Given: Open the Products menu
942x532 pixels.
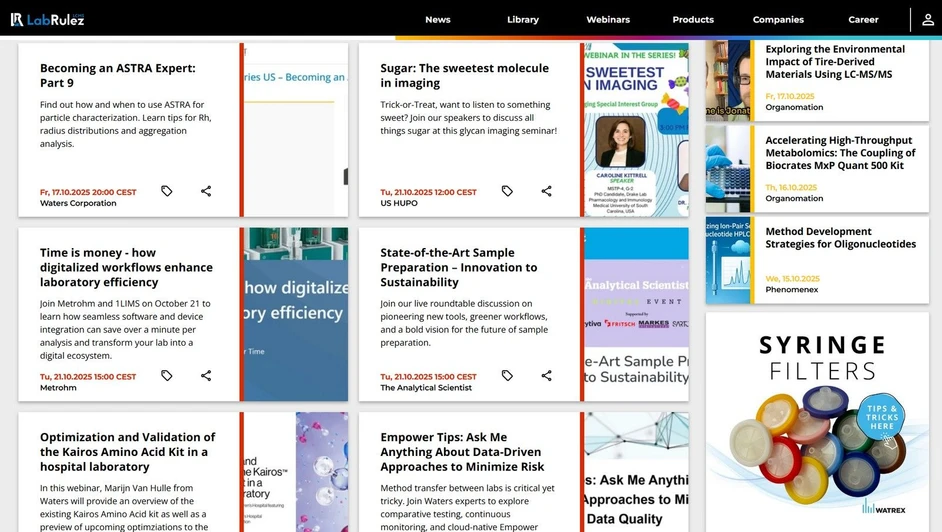Looking at the screenshot, I should [693, 19].
